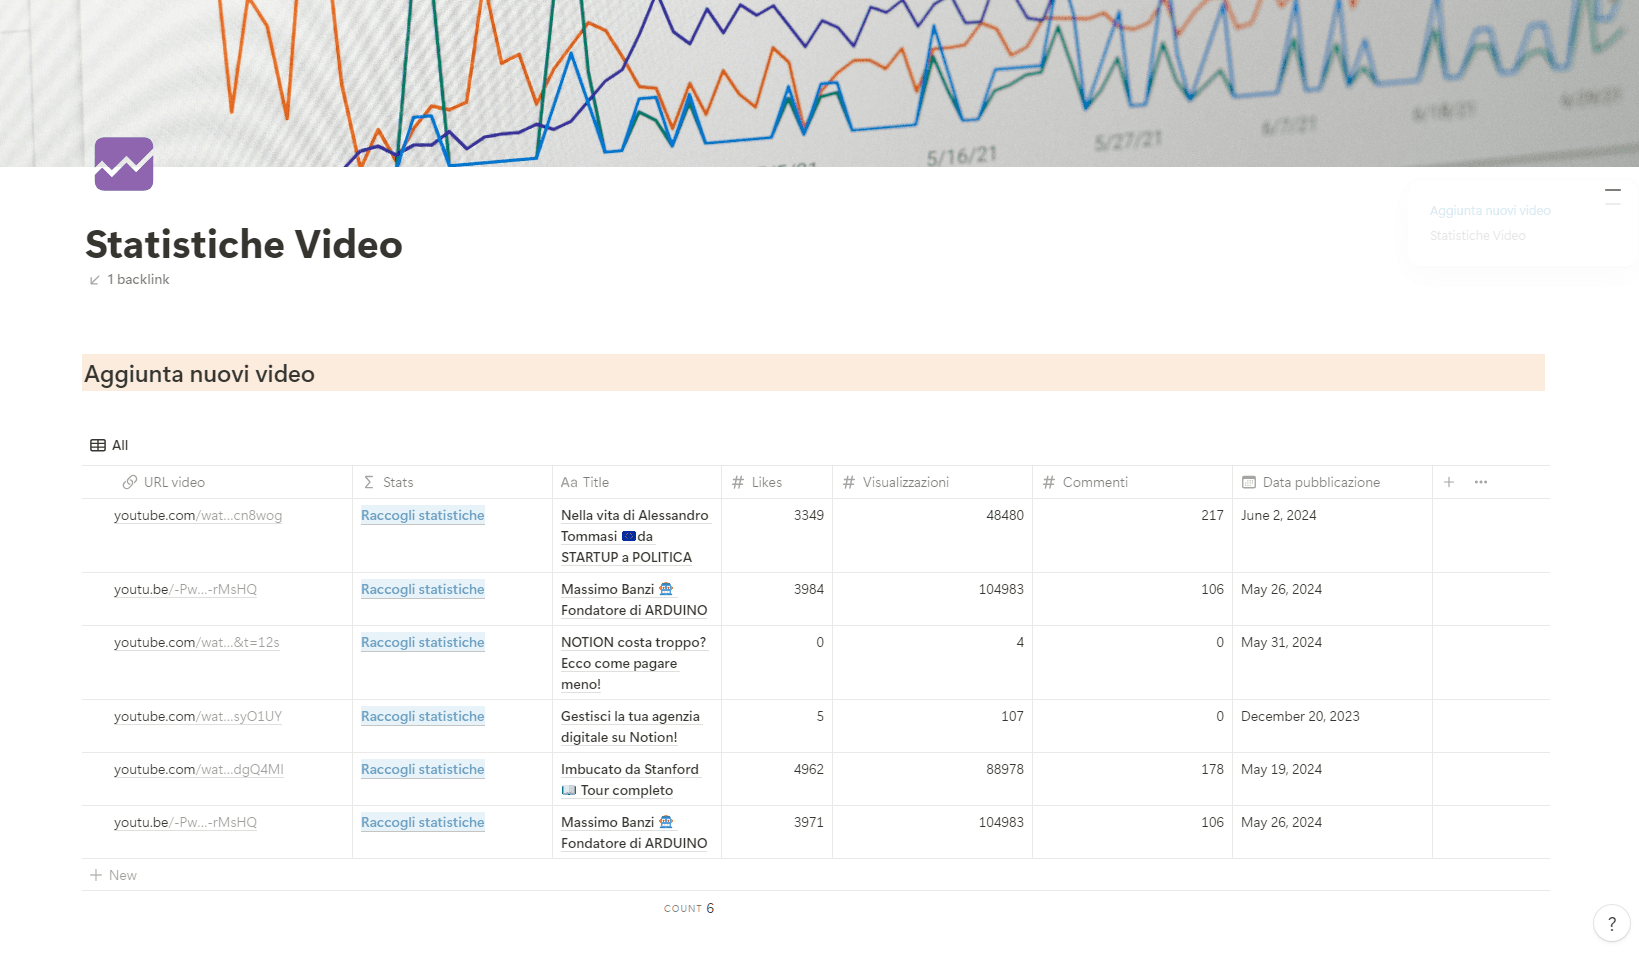This screenshot has width=1639, height=955.
Task: Click Raccogli statistiche in the first row
Action: (422, 515)
